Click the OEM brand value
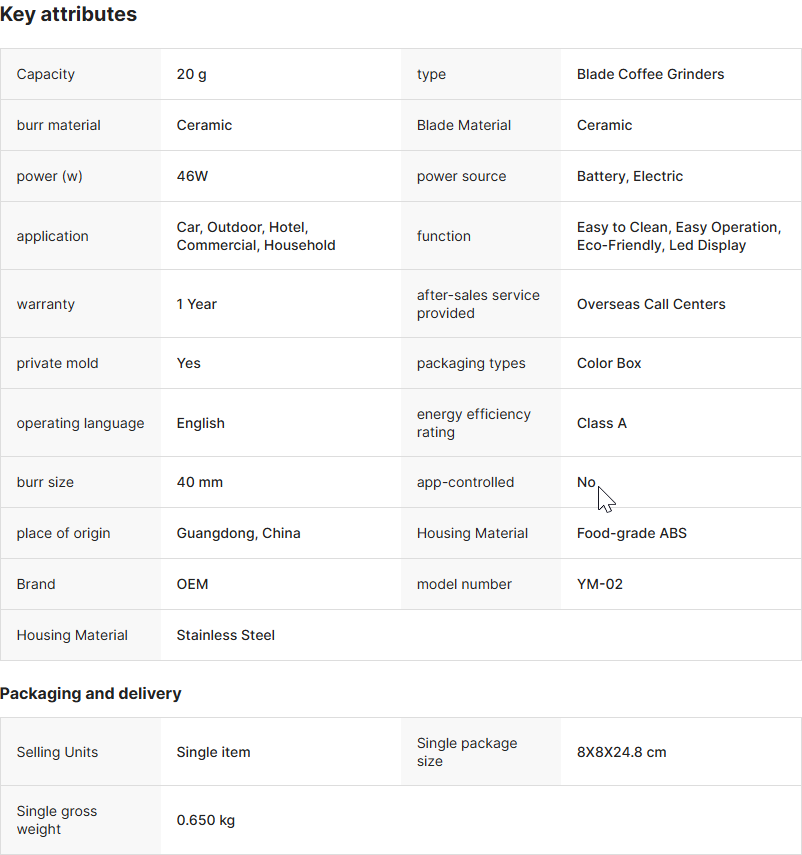The width and height of the screenshot is (802, 855). 193,584
